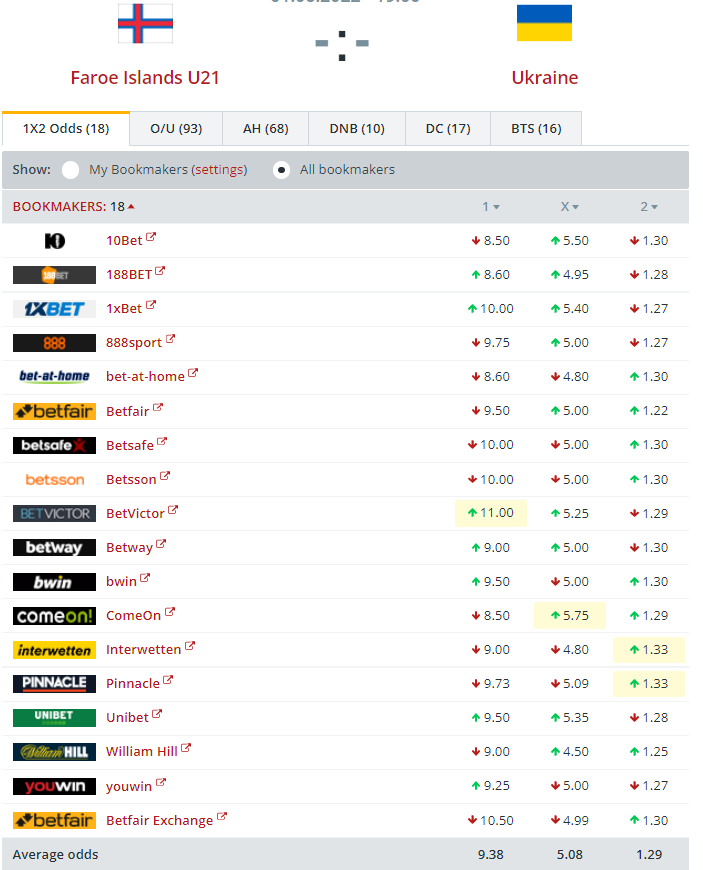Open the Betsson bookmaker link
Viewport: 703px width, 870px height.
point(131,479)
